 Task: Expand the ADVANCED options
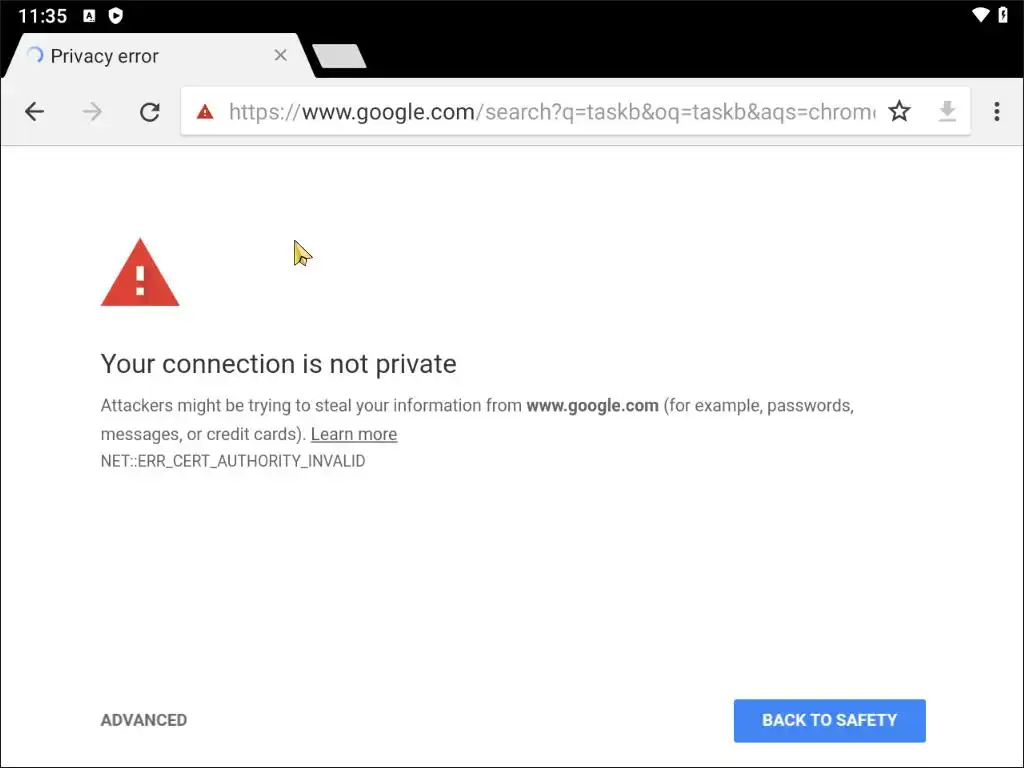(144, 720)
